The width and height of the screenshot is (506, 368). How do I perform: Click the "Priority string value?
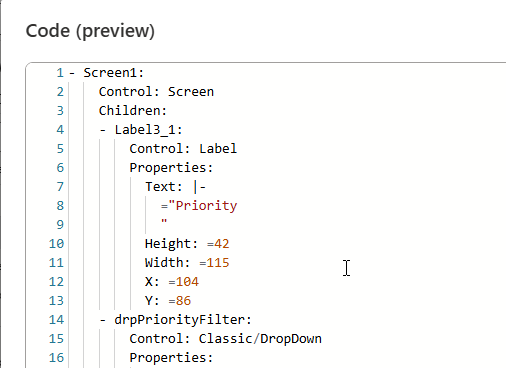tap(203, 206)
